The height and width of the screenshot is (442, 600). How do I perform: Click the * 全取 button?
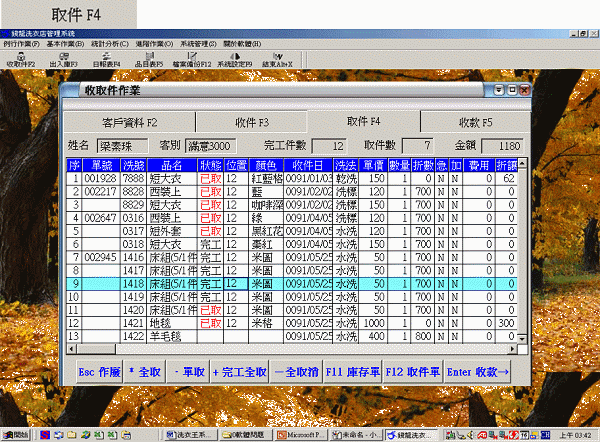pos(145,372)
